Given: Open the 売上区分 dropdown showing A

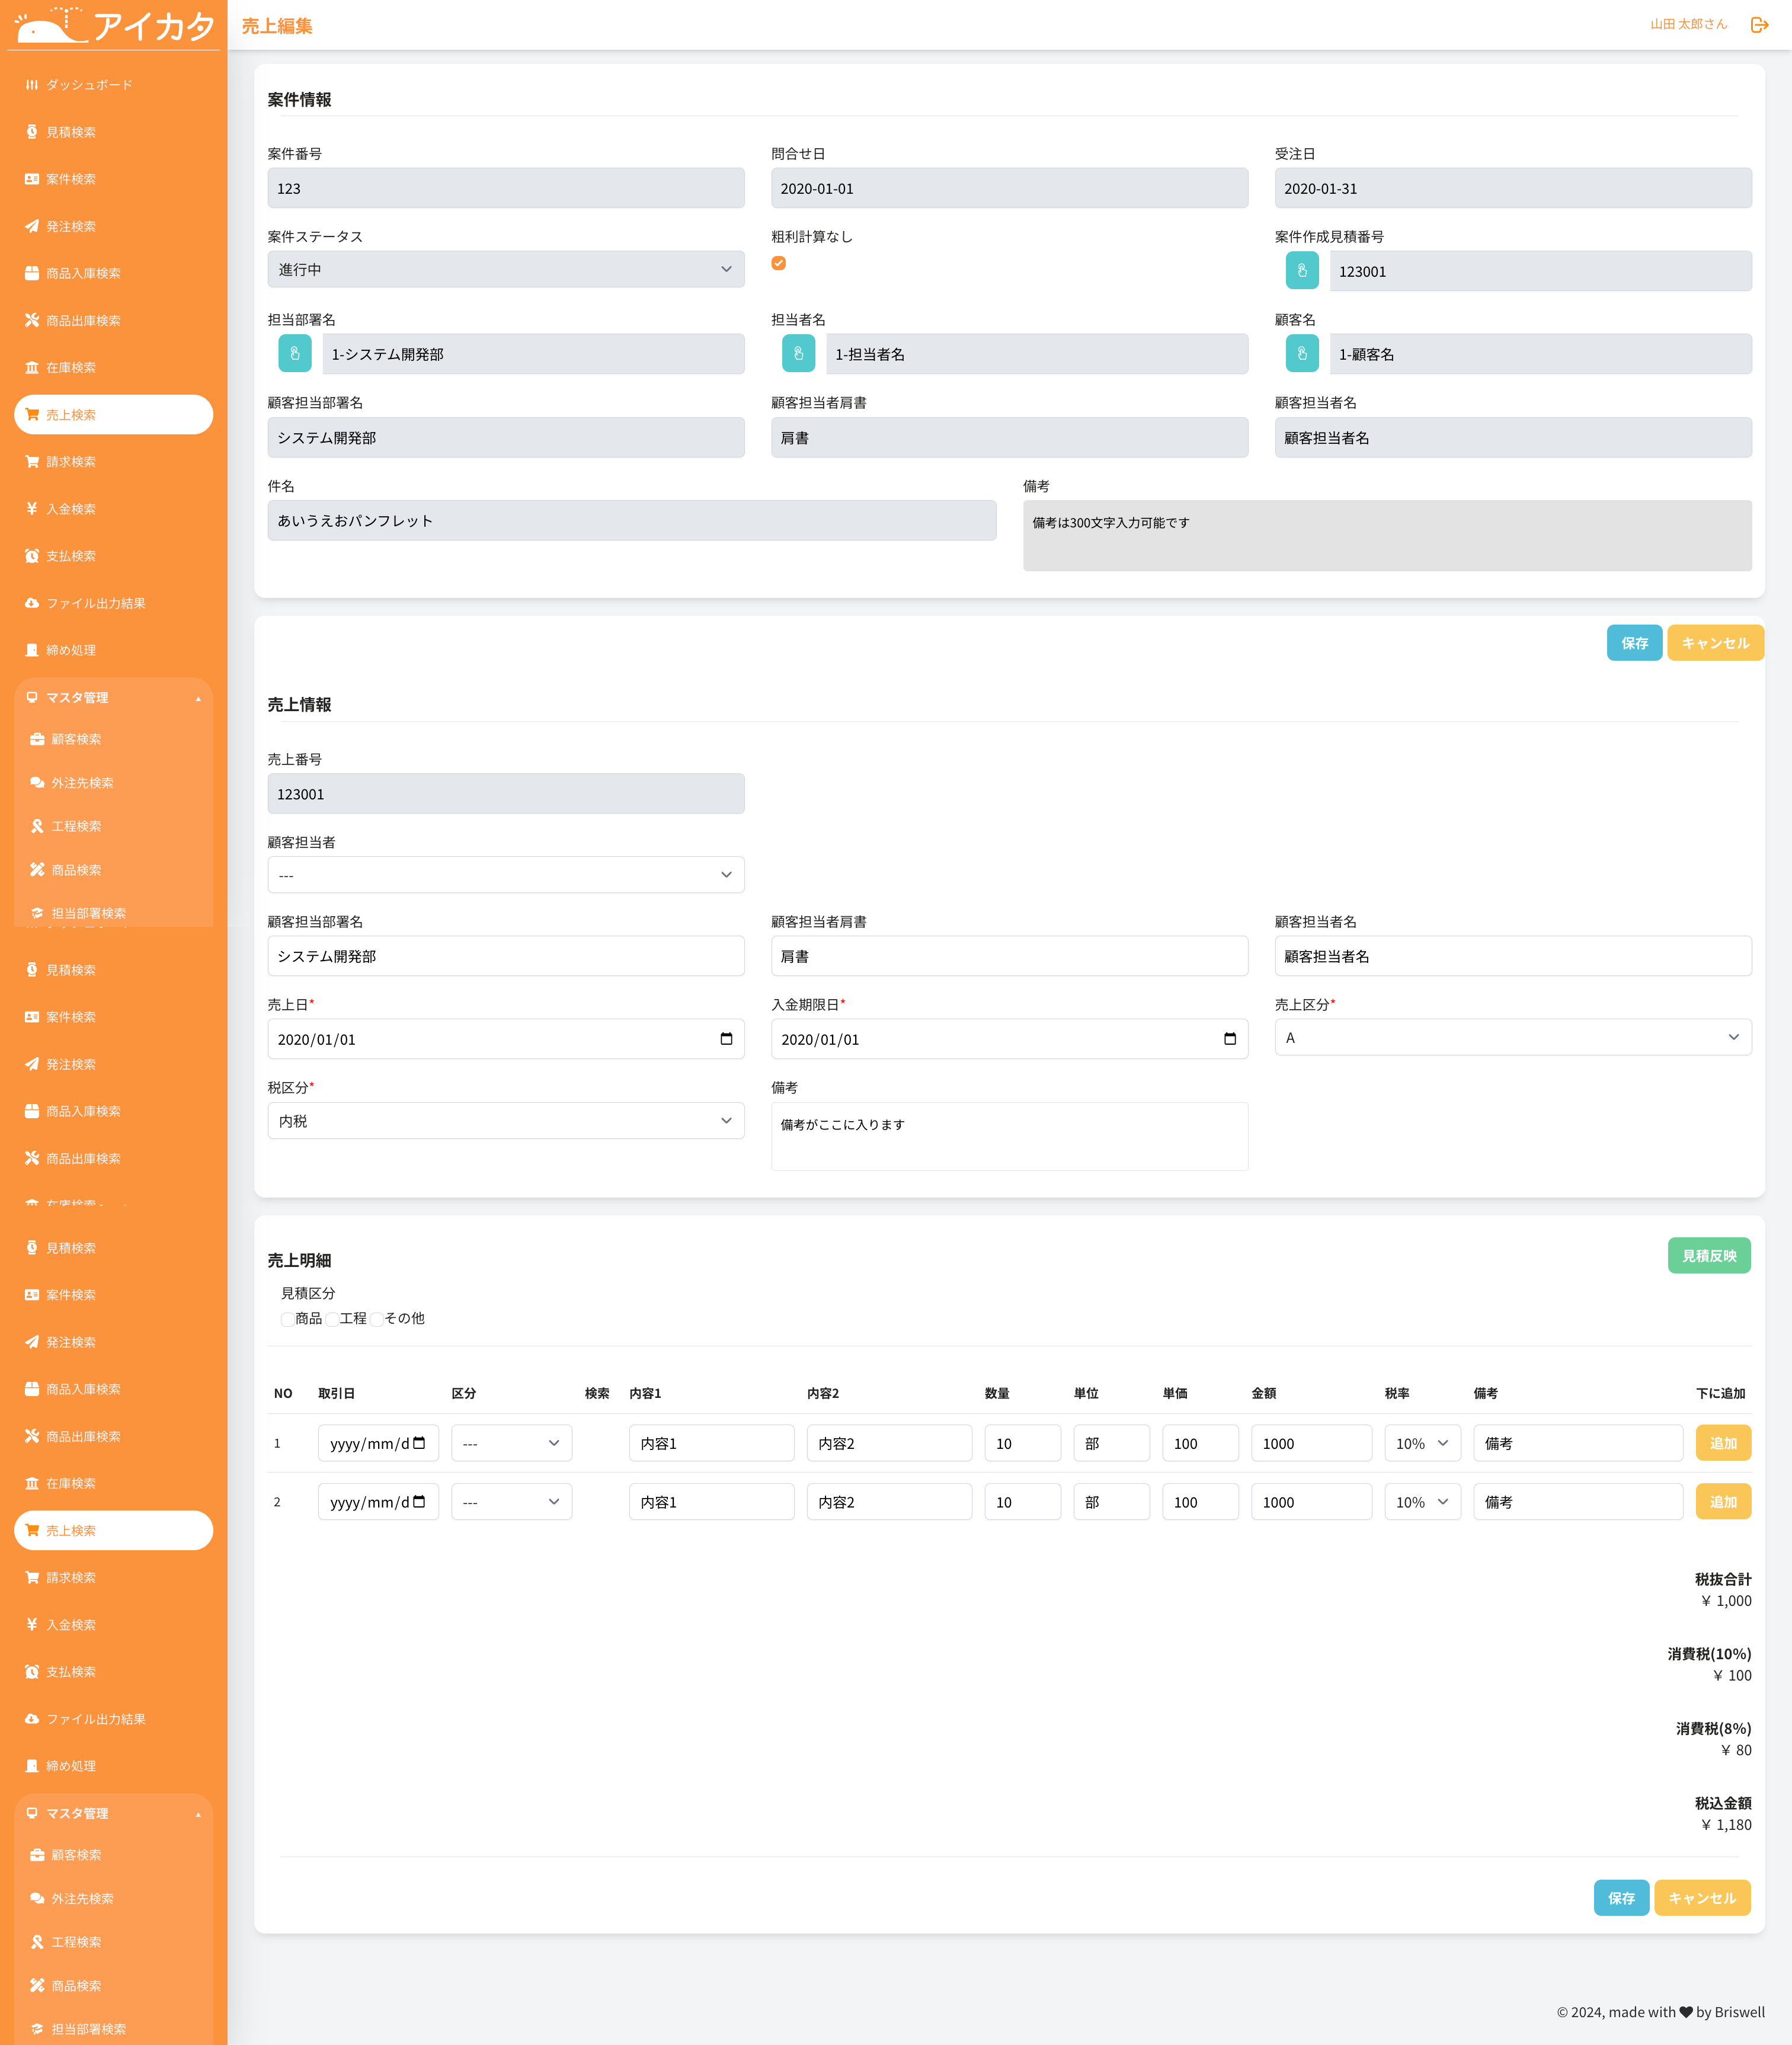Looking at the screenshot, I should pos(1512,1038).
